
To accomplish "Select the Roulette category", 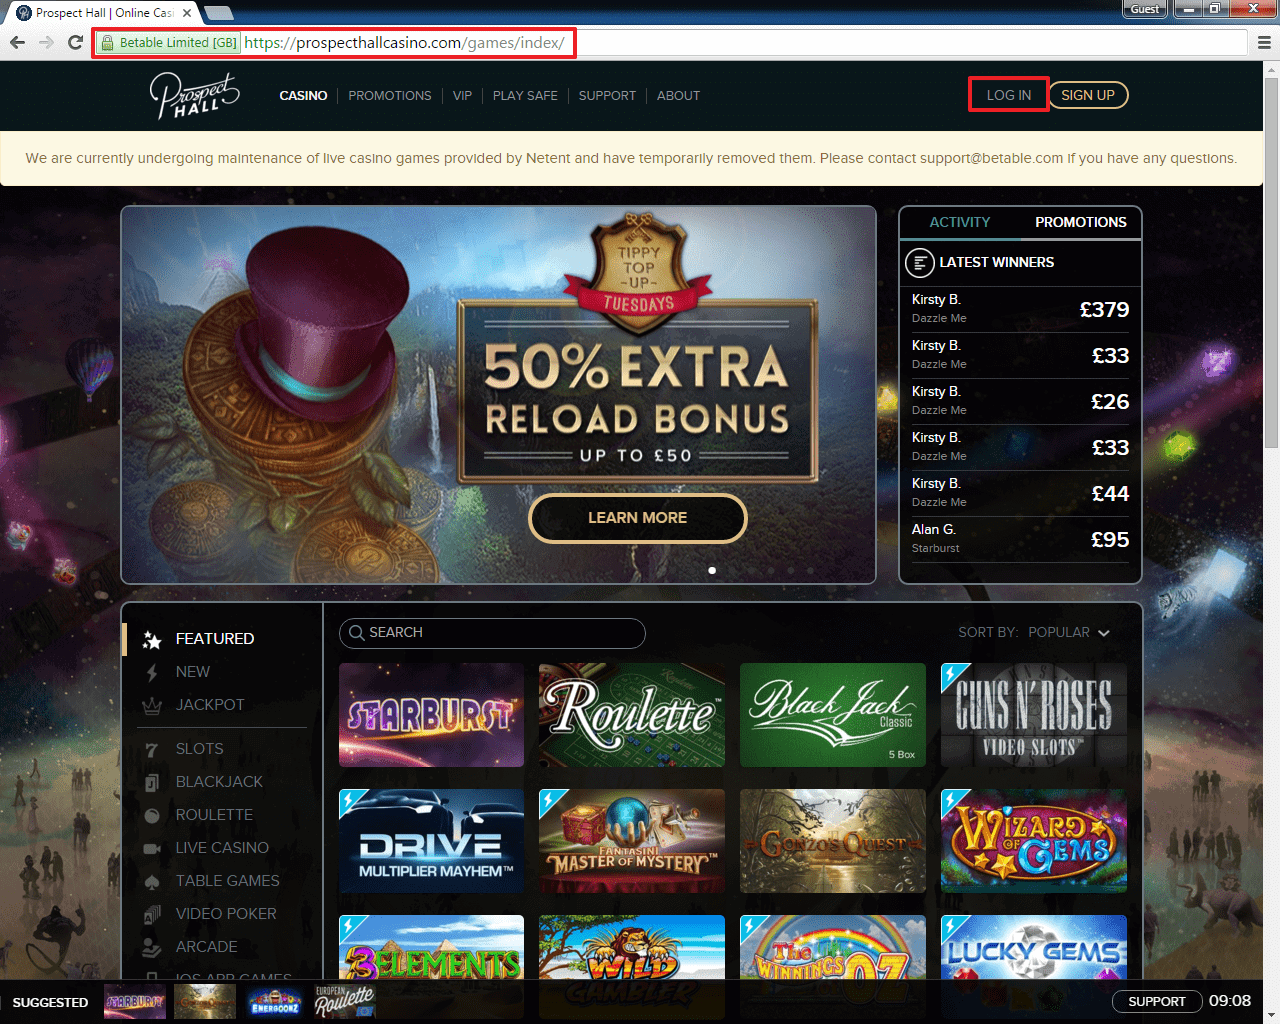I will click(x=214, y=815).
